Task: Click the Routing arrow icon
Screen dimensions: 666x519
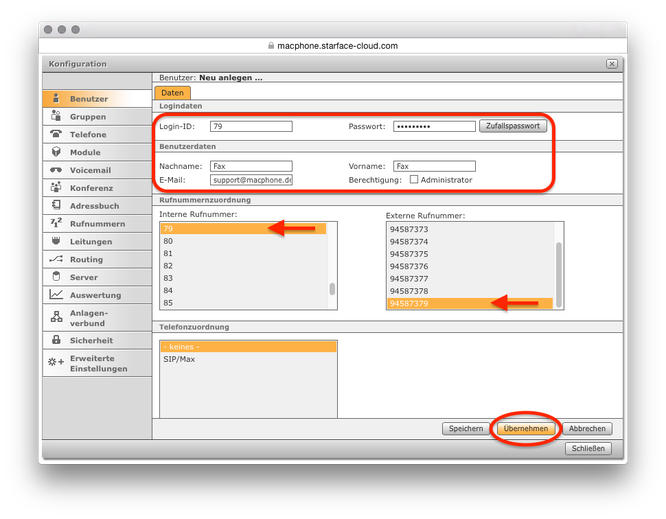Action: tap(56, 259)
